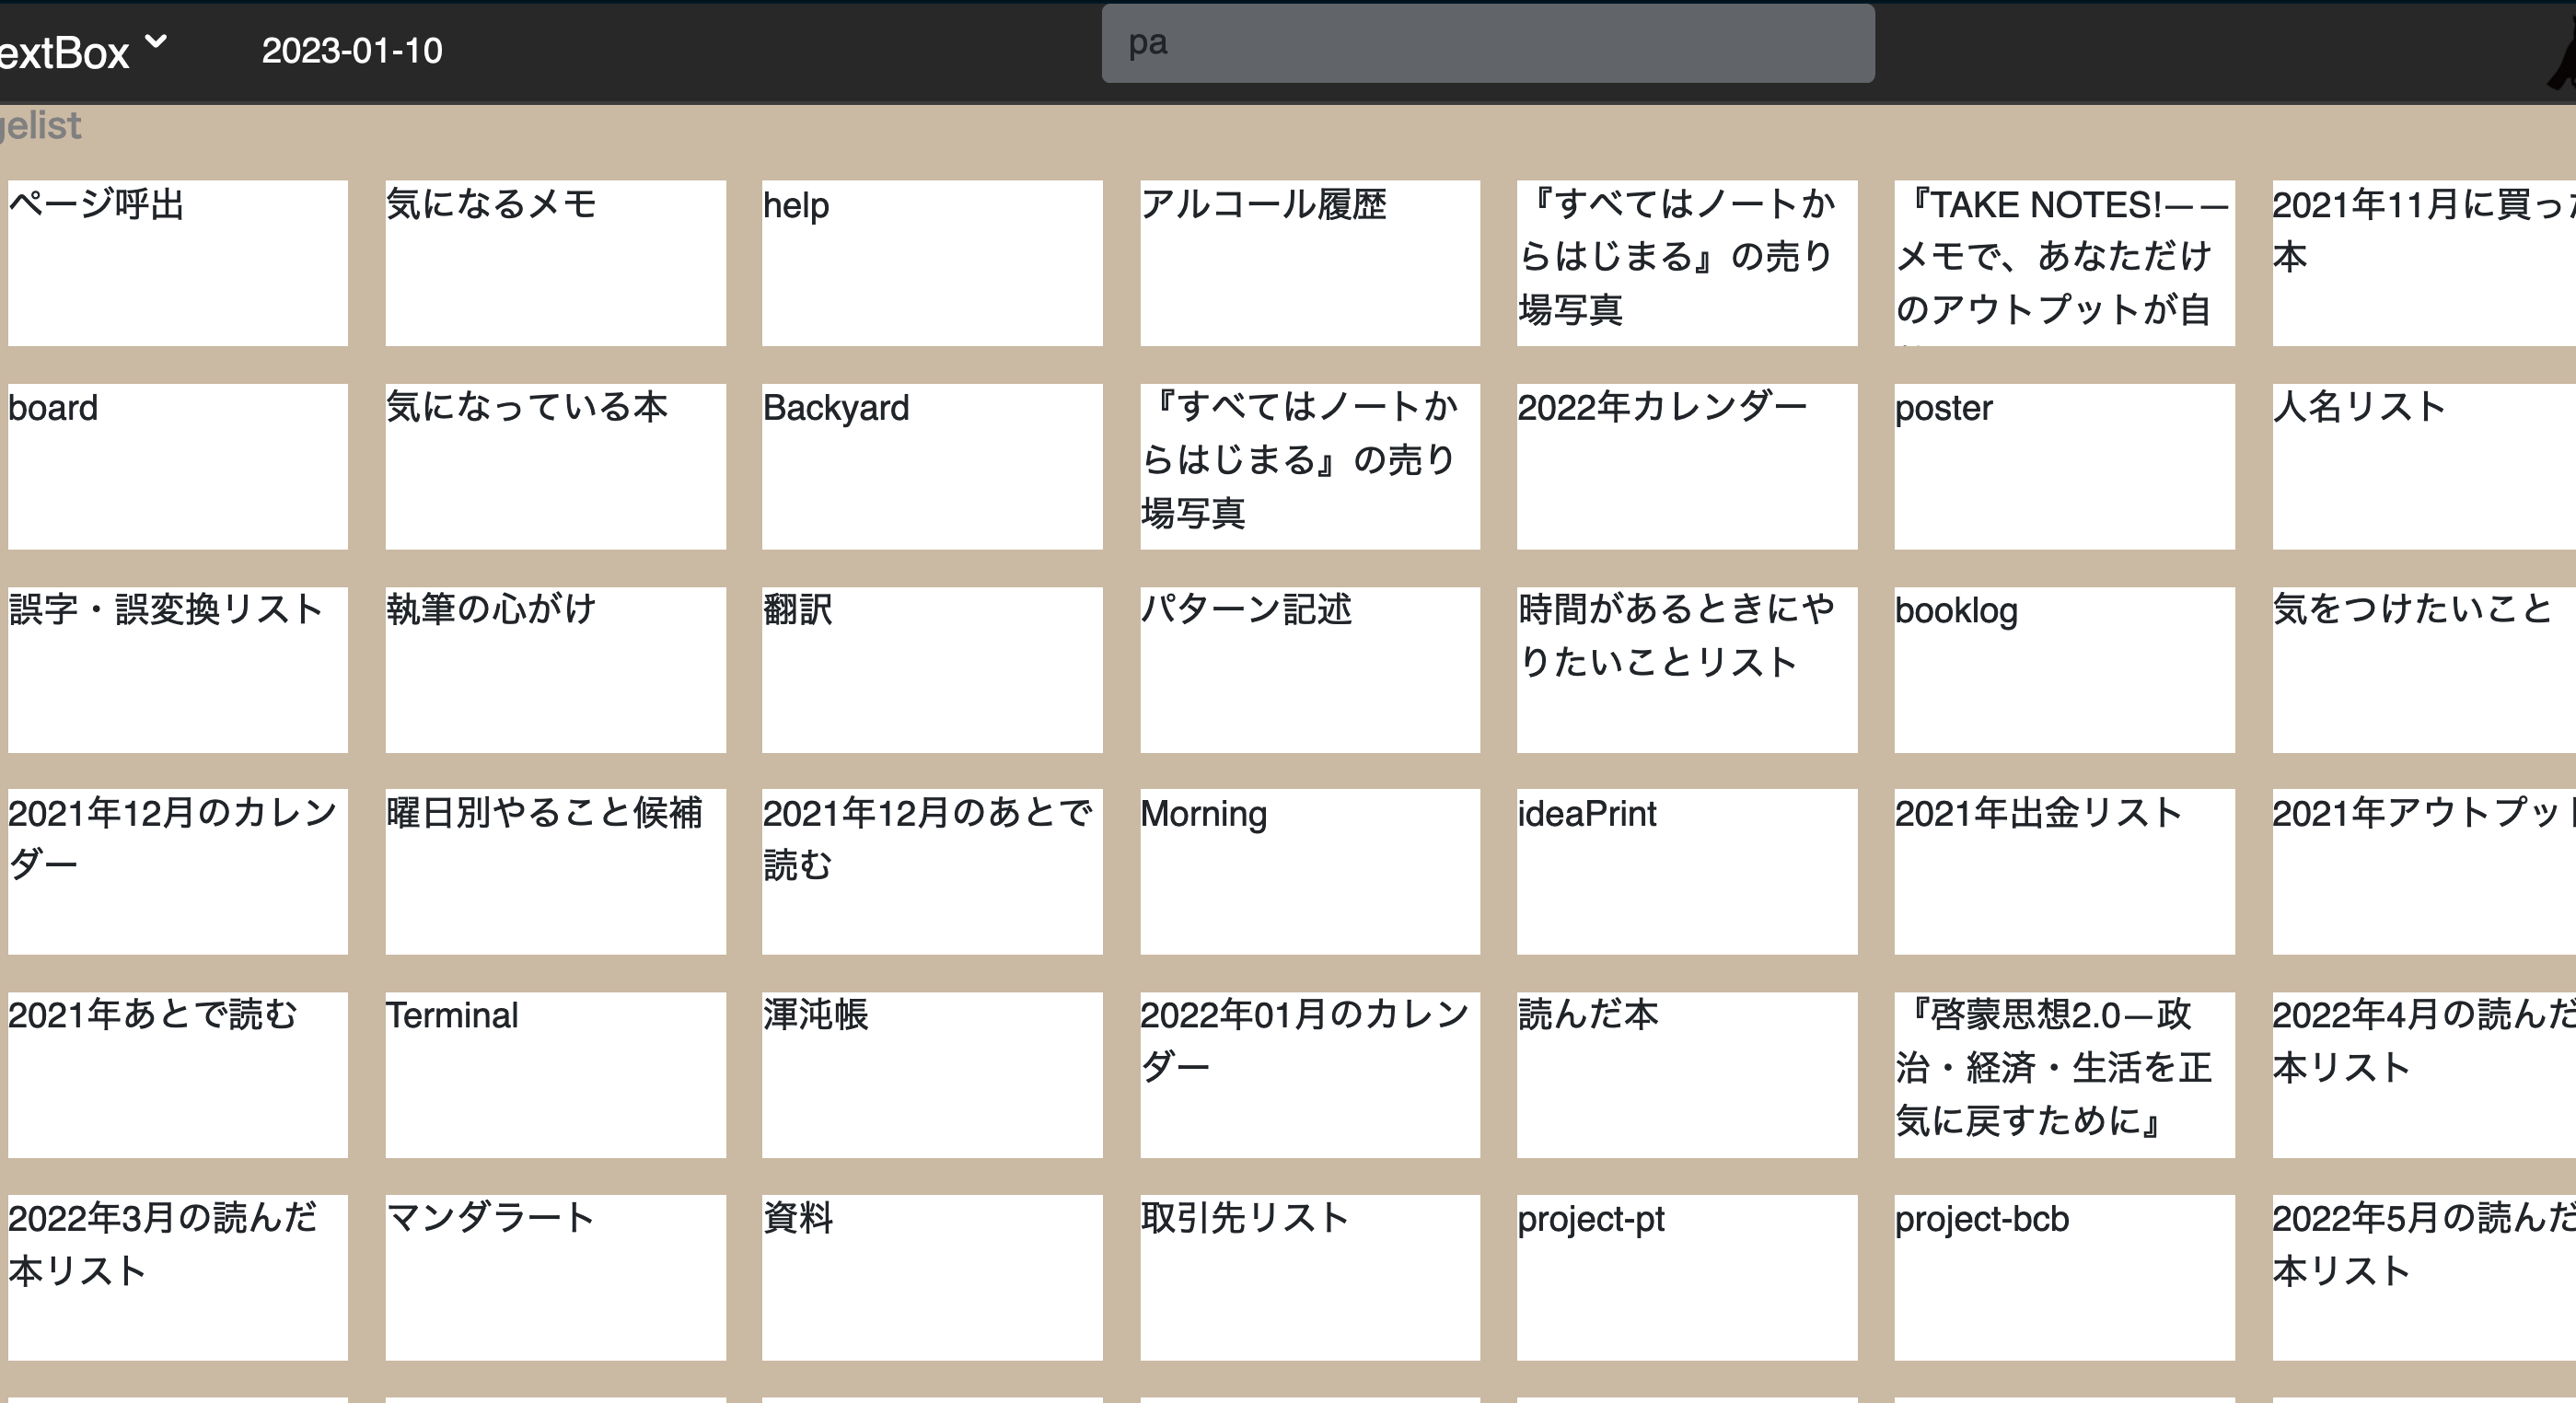Open the Morning page

point(1309,871)
